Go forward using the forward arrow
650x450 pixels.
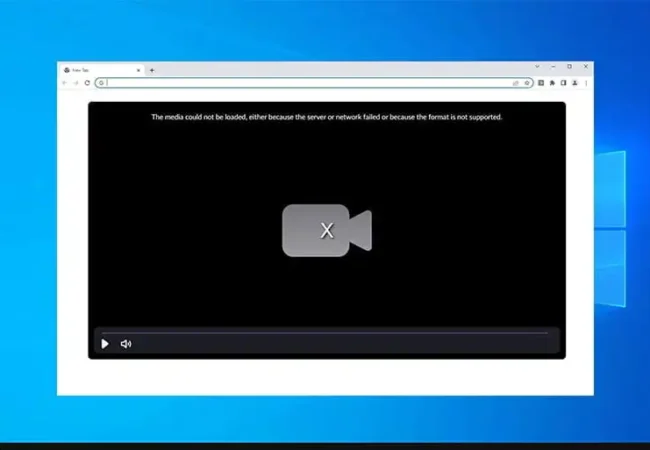coord(76,83)
